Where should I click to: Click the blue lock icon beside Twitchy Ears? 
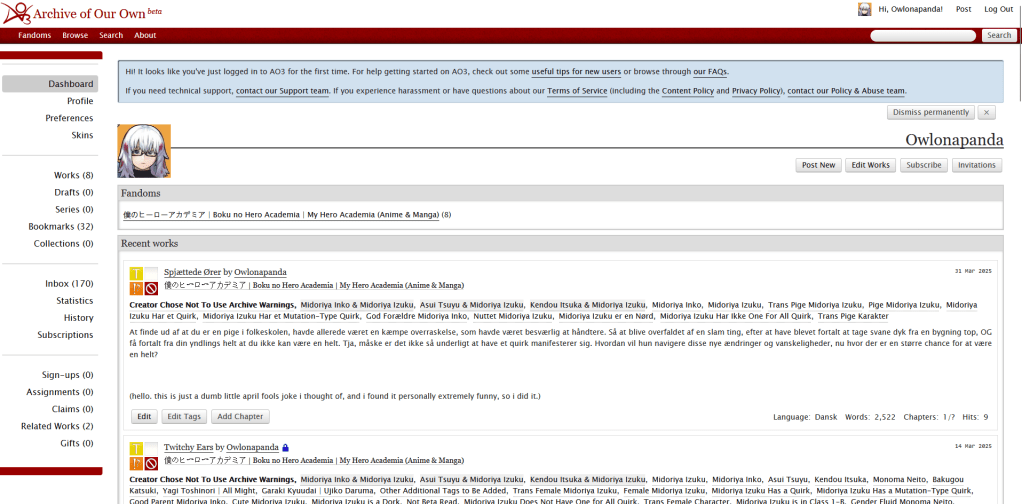point(286,447)
